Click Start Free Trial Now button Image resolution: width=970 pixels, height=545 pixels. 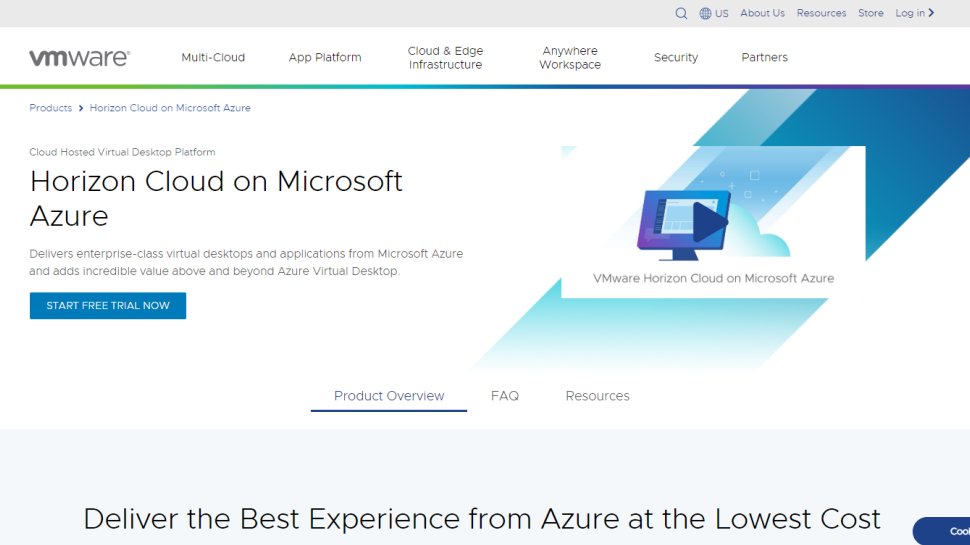pyautogui.click(x=108, y=306)
